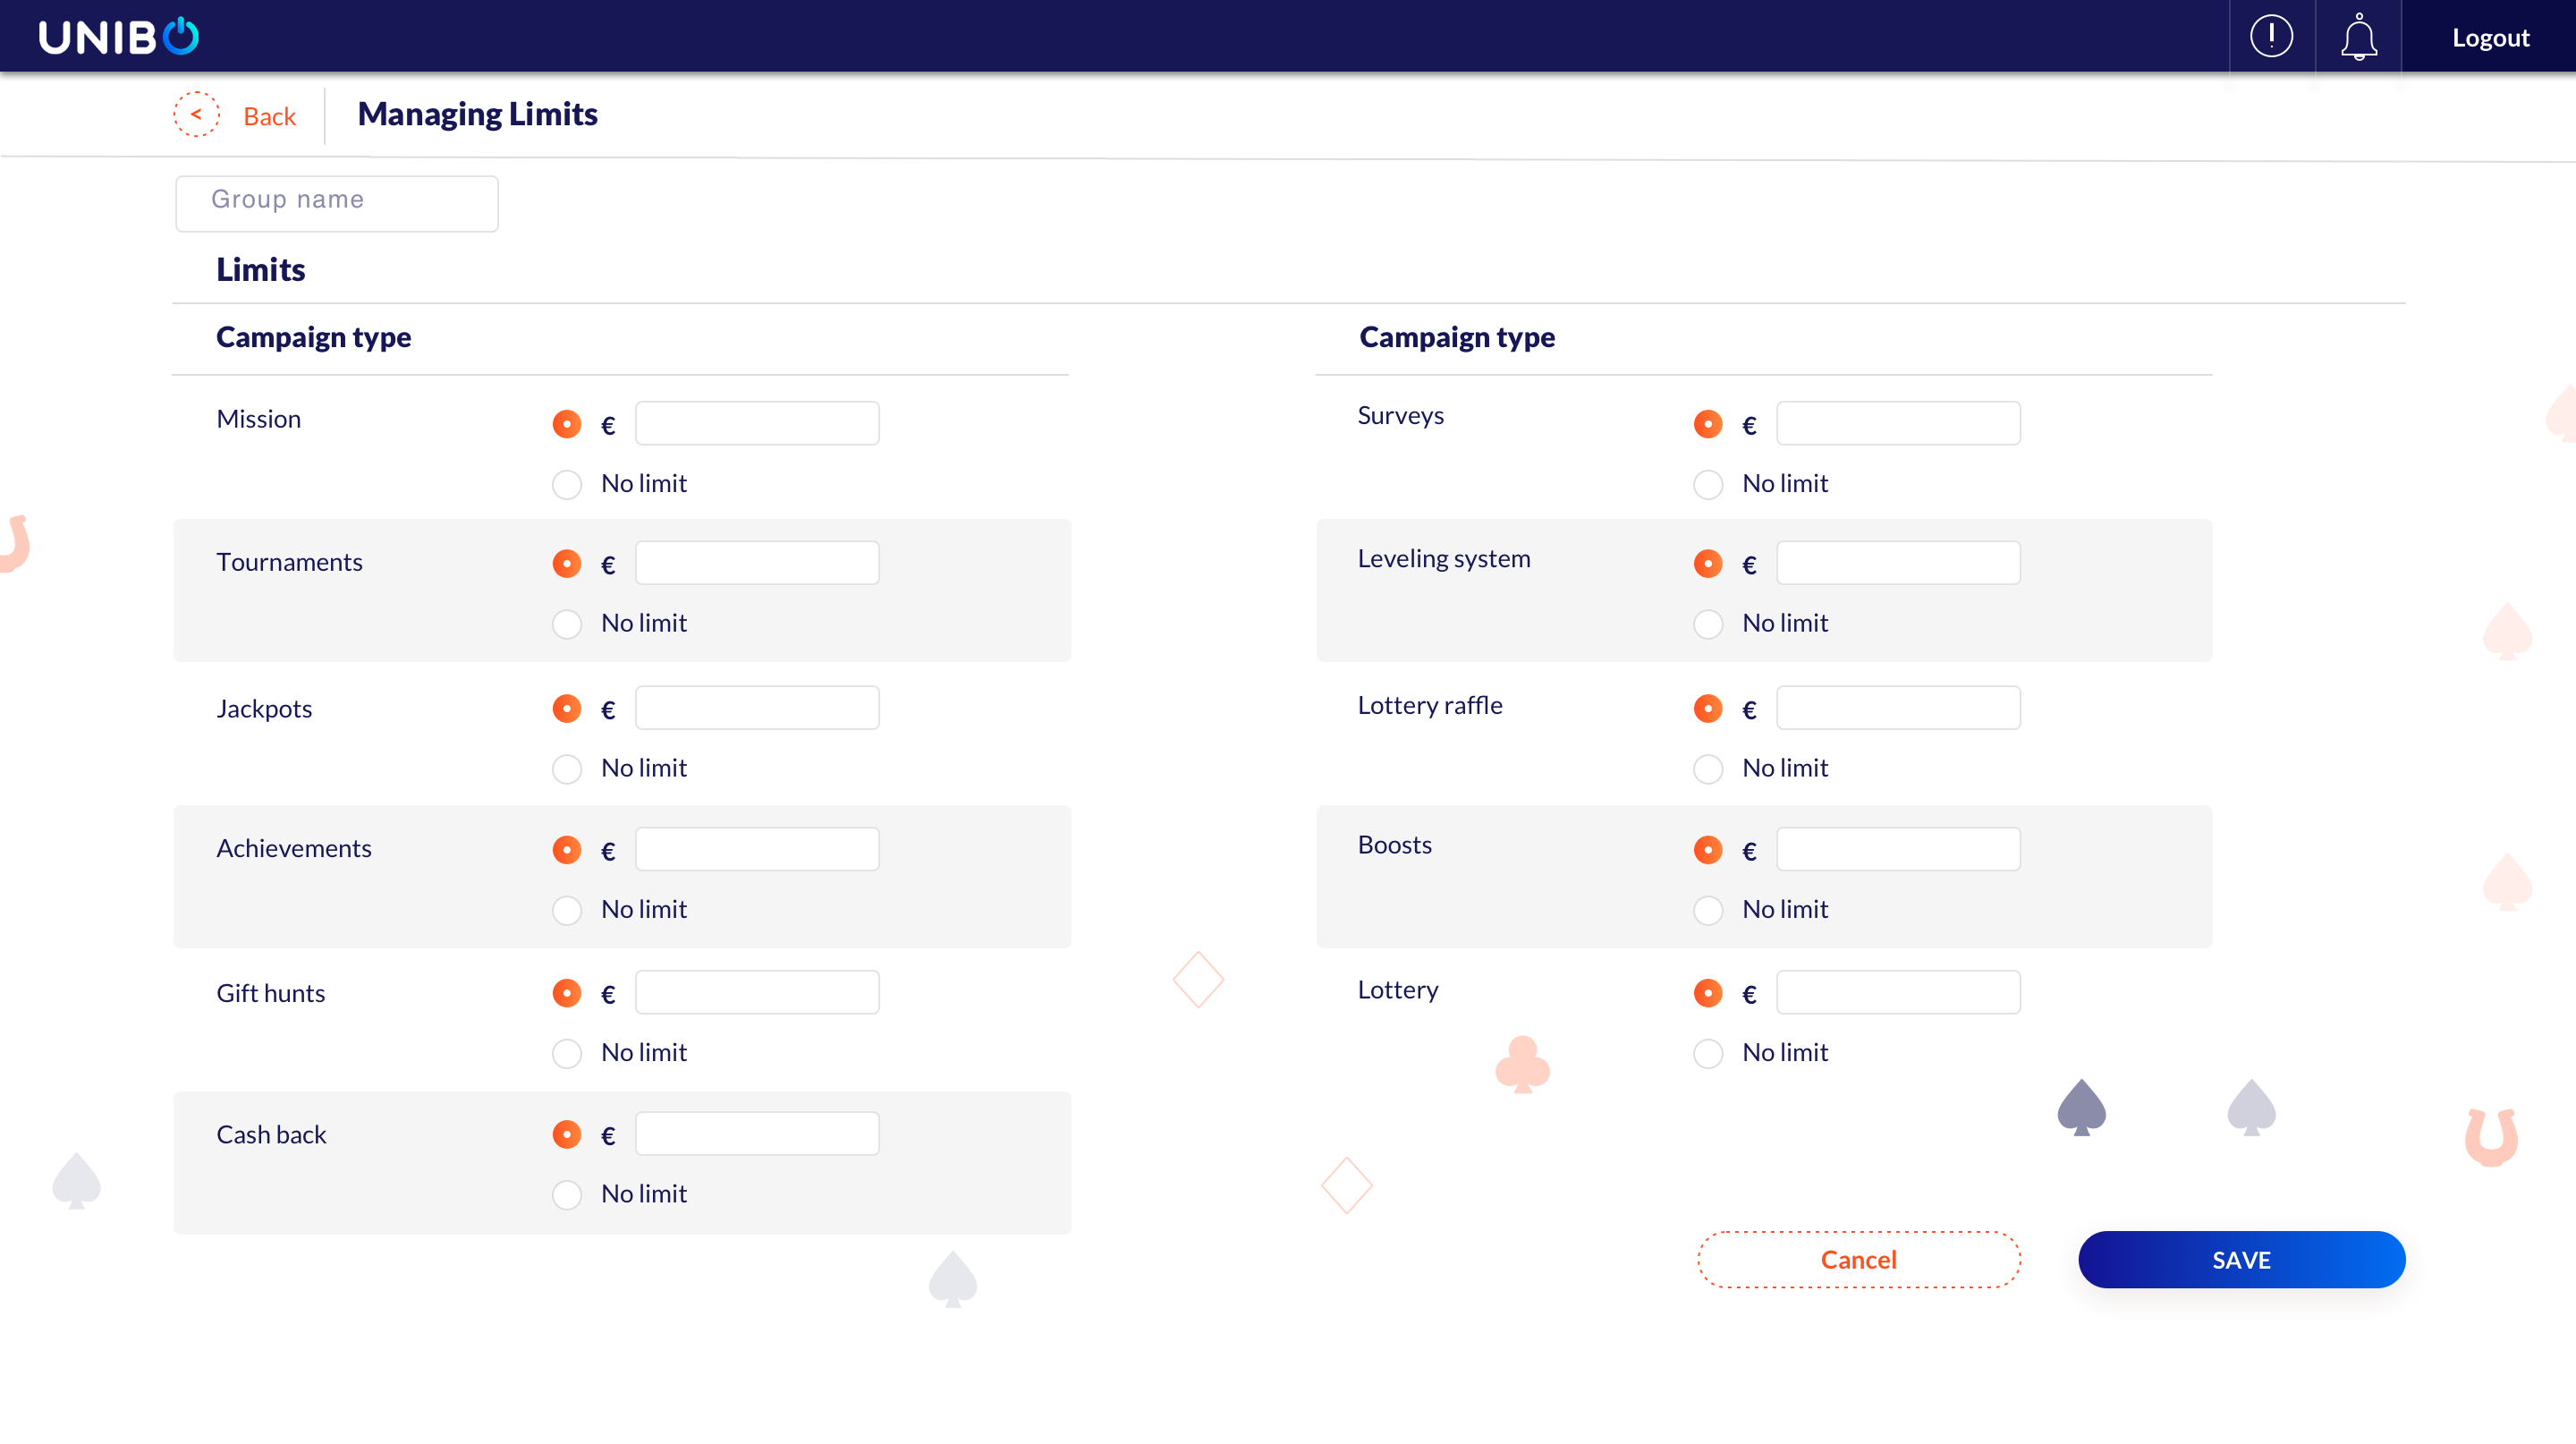Click the Leveling system euro amount field
This screenshot has height=1444, width=2576.
click(x=1898, y=563)
